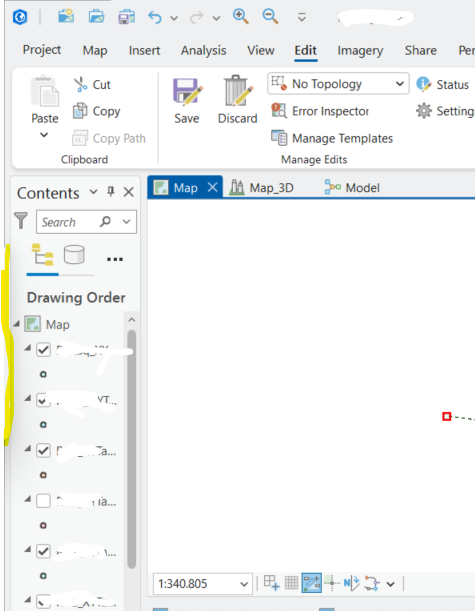Switch to the Model view tab
475x611 pixels.
352,188
